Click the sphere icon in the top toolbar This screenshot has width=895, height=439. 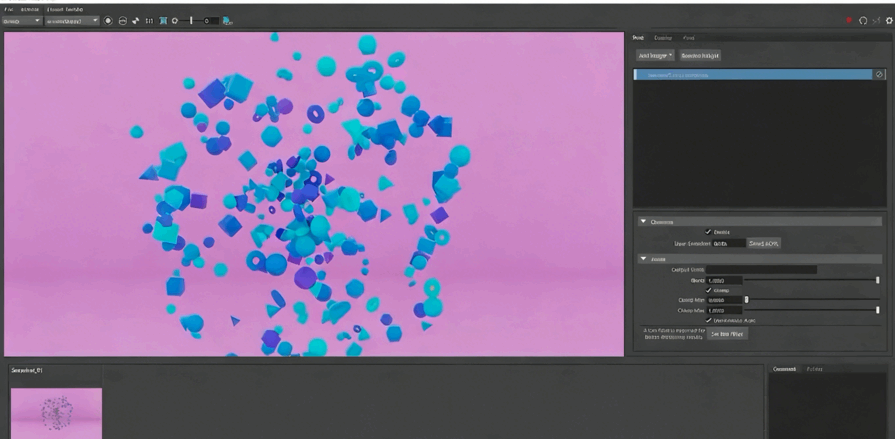coord(121,20)
